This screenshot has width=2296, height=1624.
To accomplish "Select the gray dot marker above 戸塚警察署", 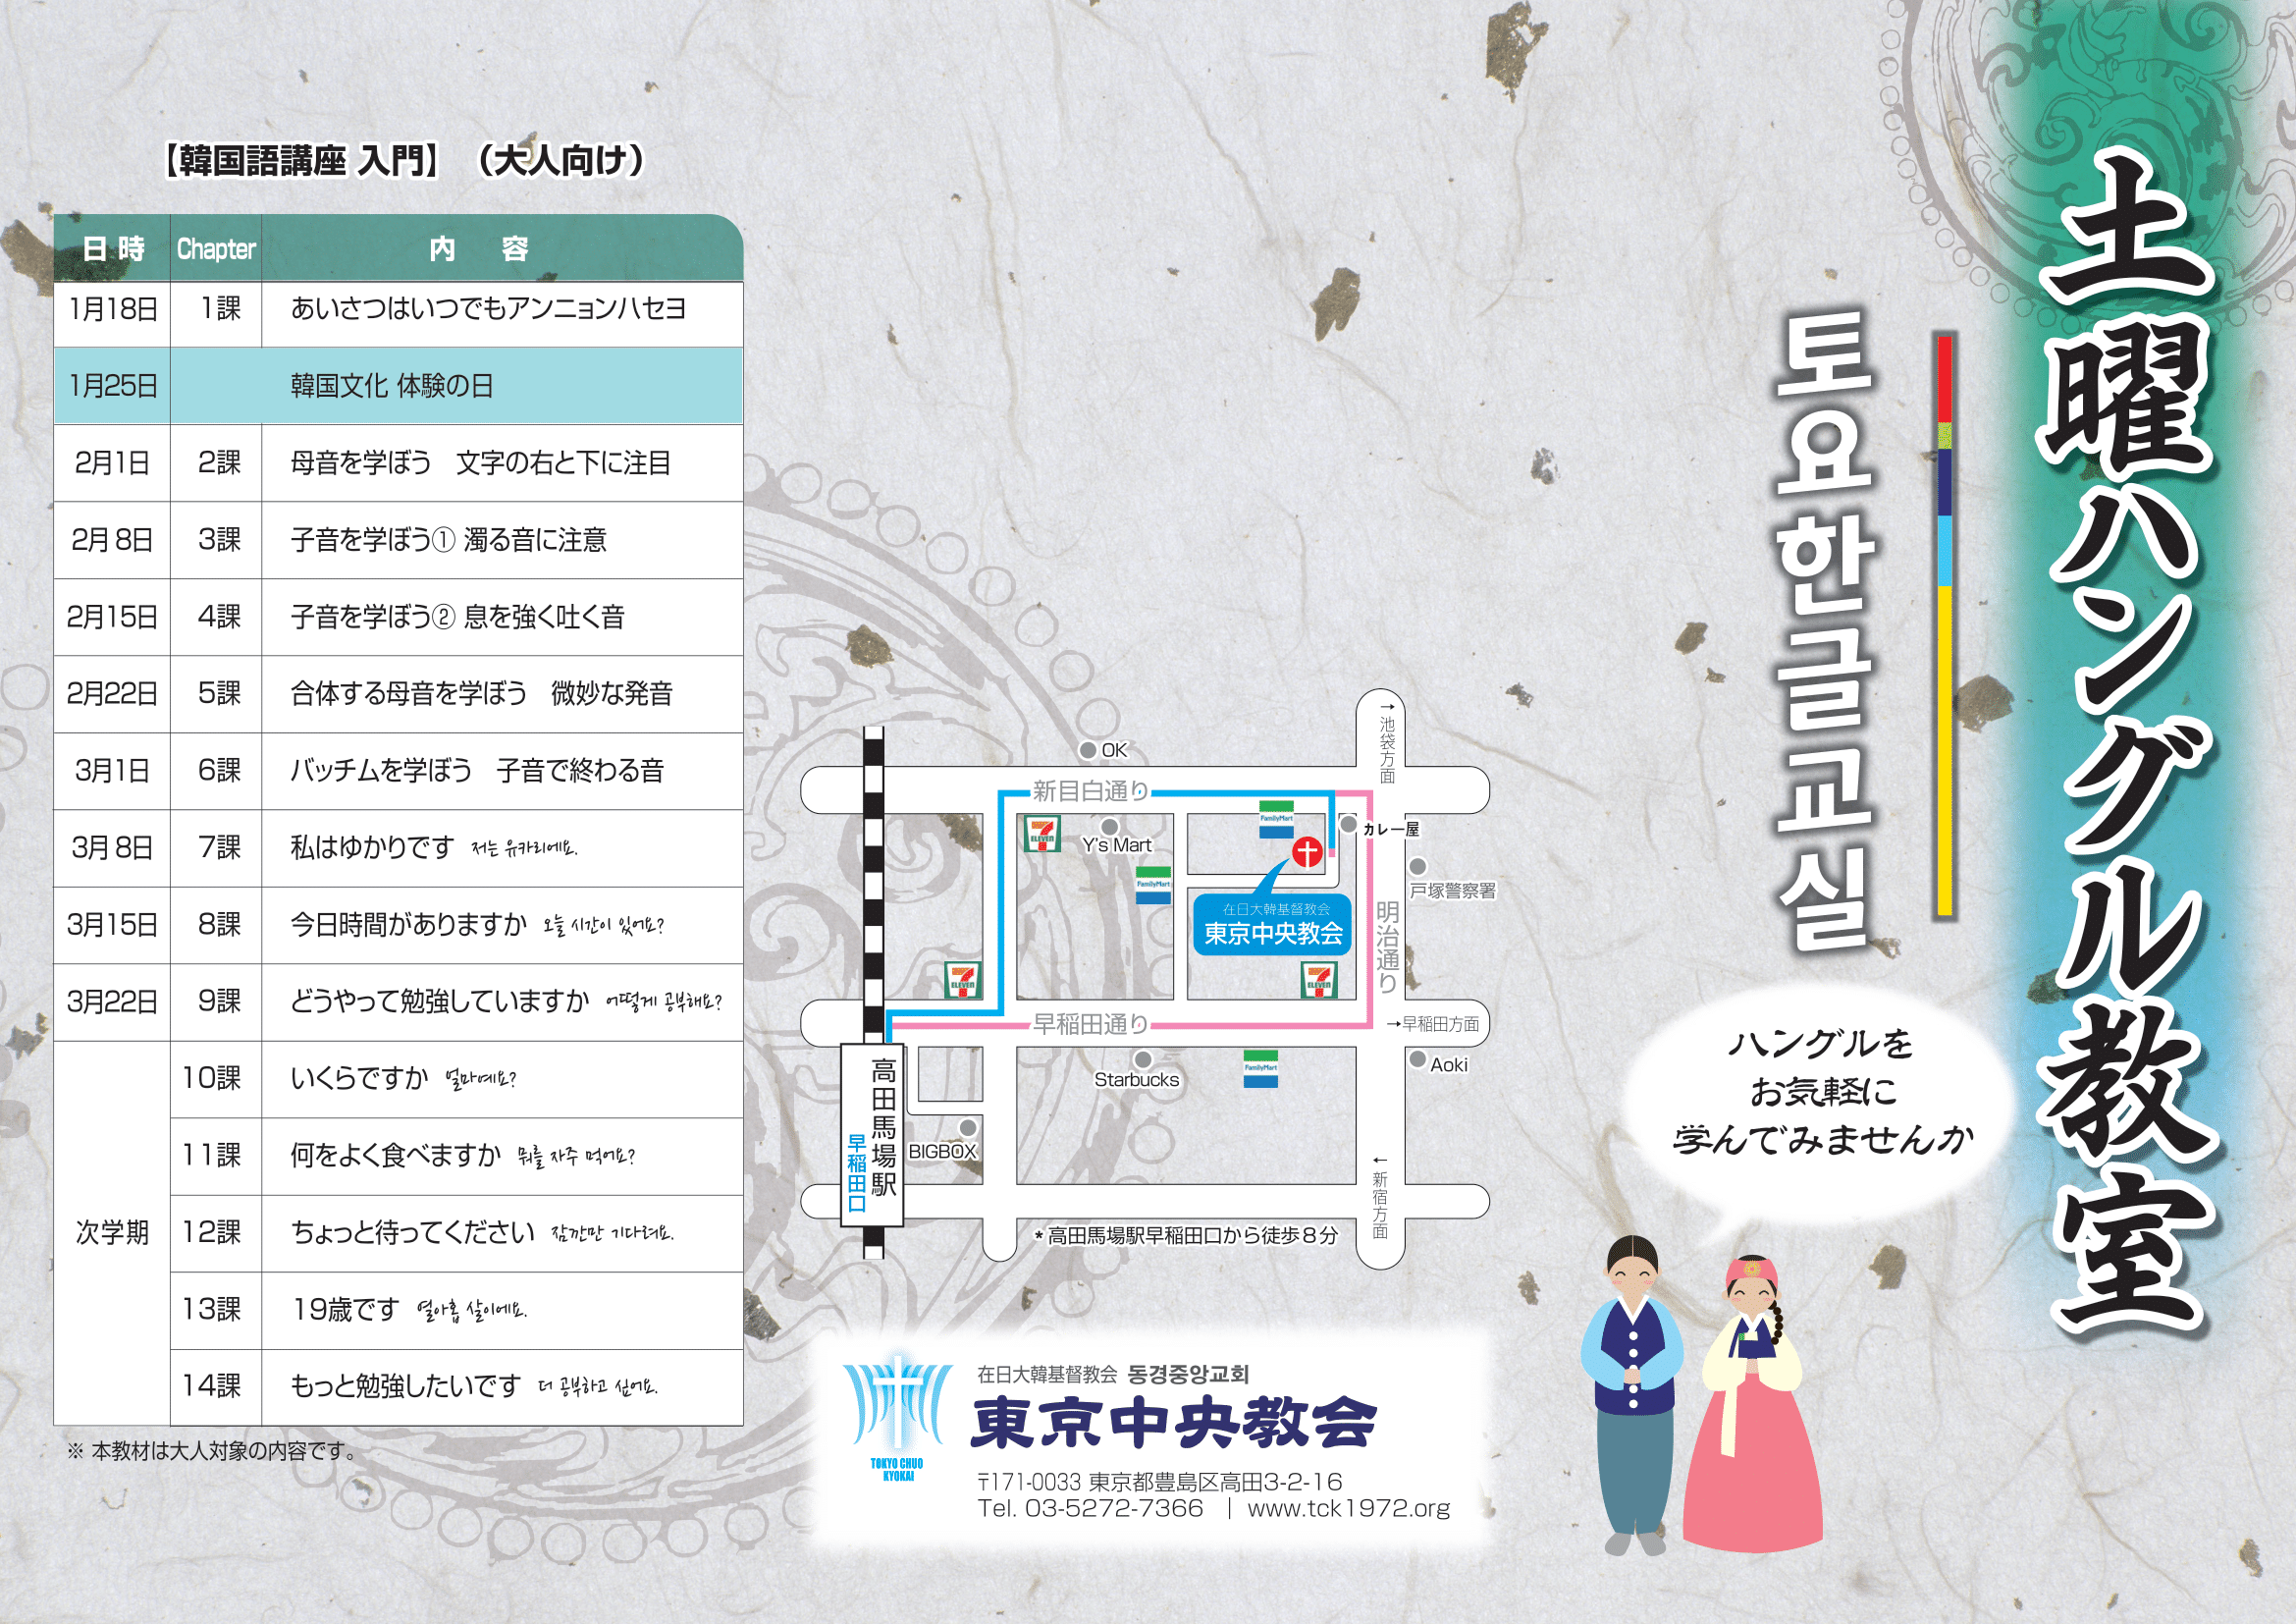I will (1417, 867).
